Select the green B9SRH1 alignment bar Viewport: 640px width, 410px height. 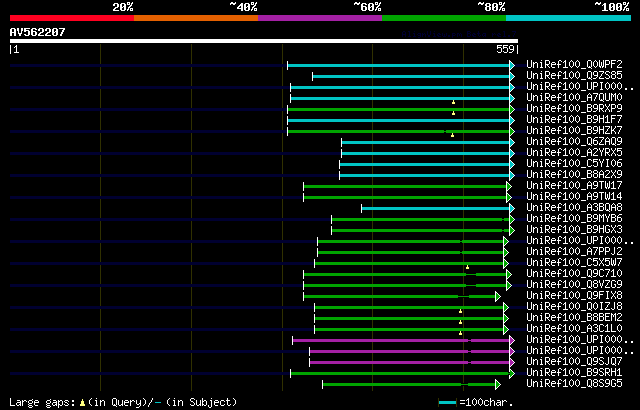[x=400, y=374]
